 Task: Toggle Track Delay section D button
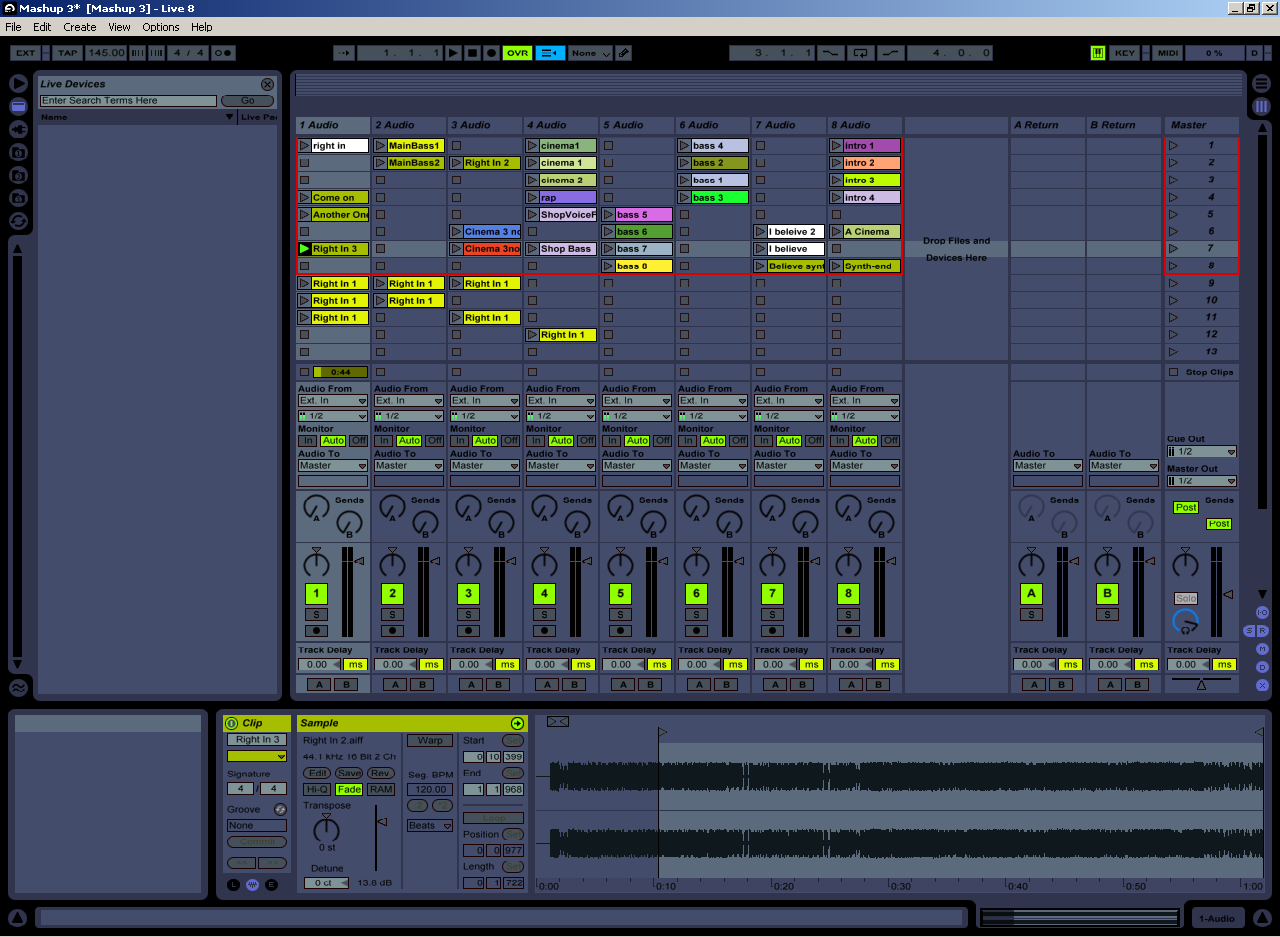pyautogui.click(x=1262, y=667)
